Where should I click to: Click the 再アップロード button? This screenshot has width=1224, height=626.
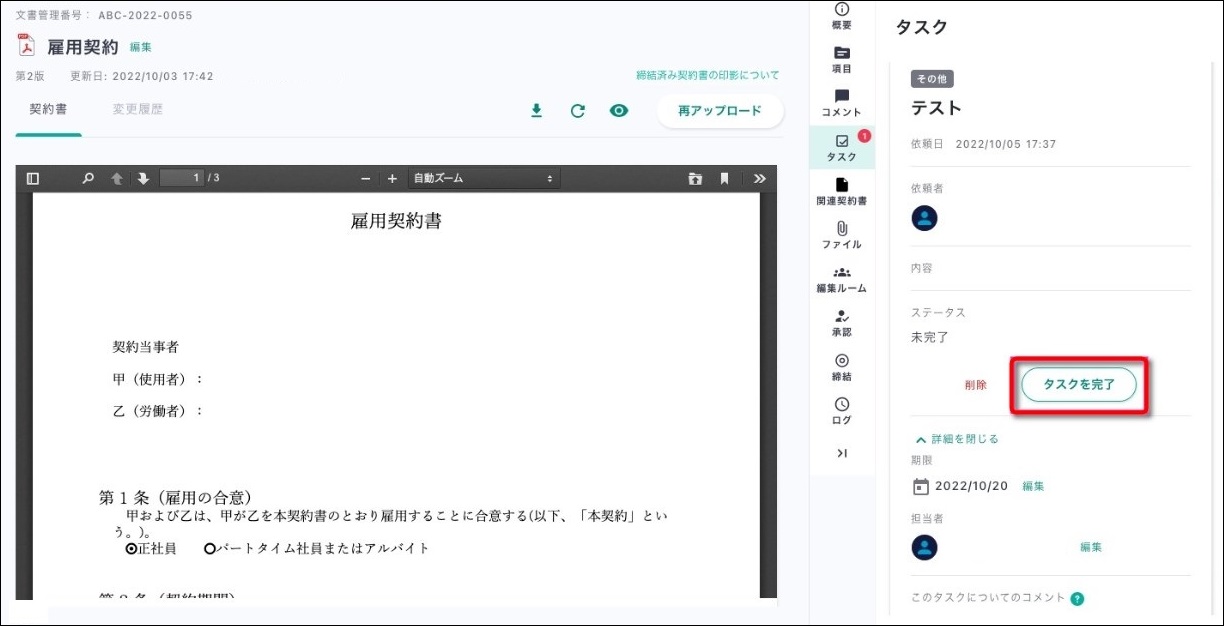(x=720, y=111)
